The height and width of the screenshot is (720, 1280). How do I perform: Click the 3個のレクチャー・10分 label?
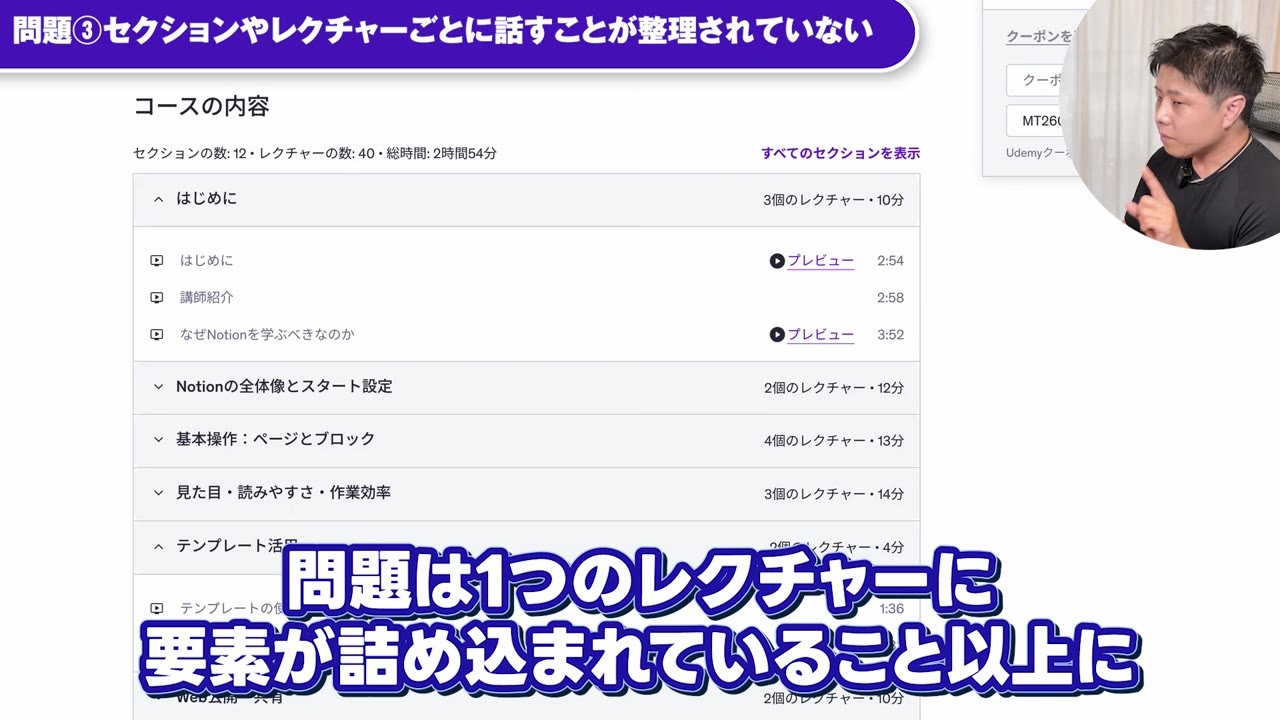click(833, 200)
